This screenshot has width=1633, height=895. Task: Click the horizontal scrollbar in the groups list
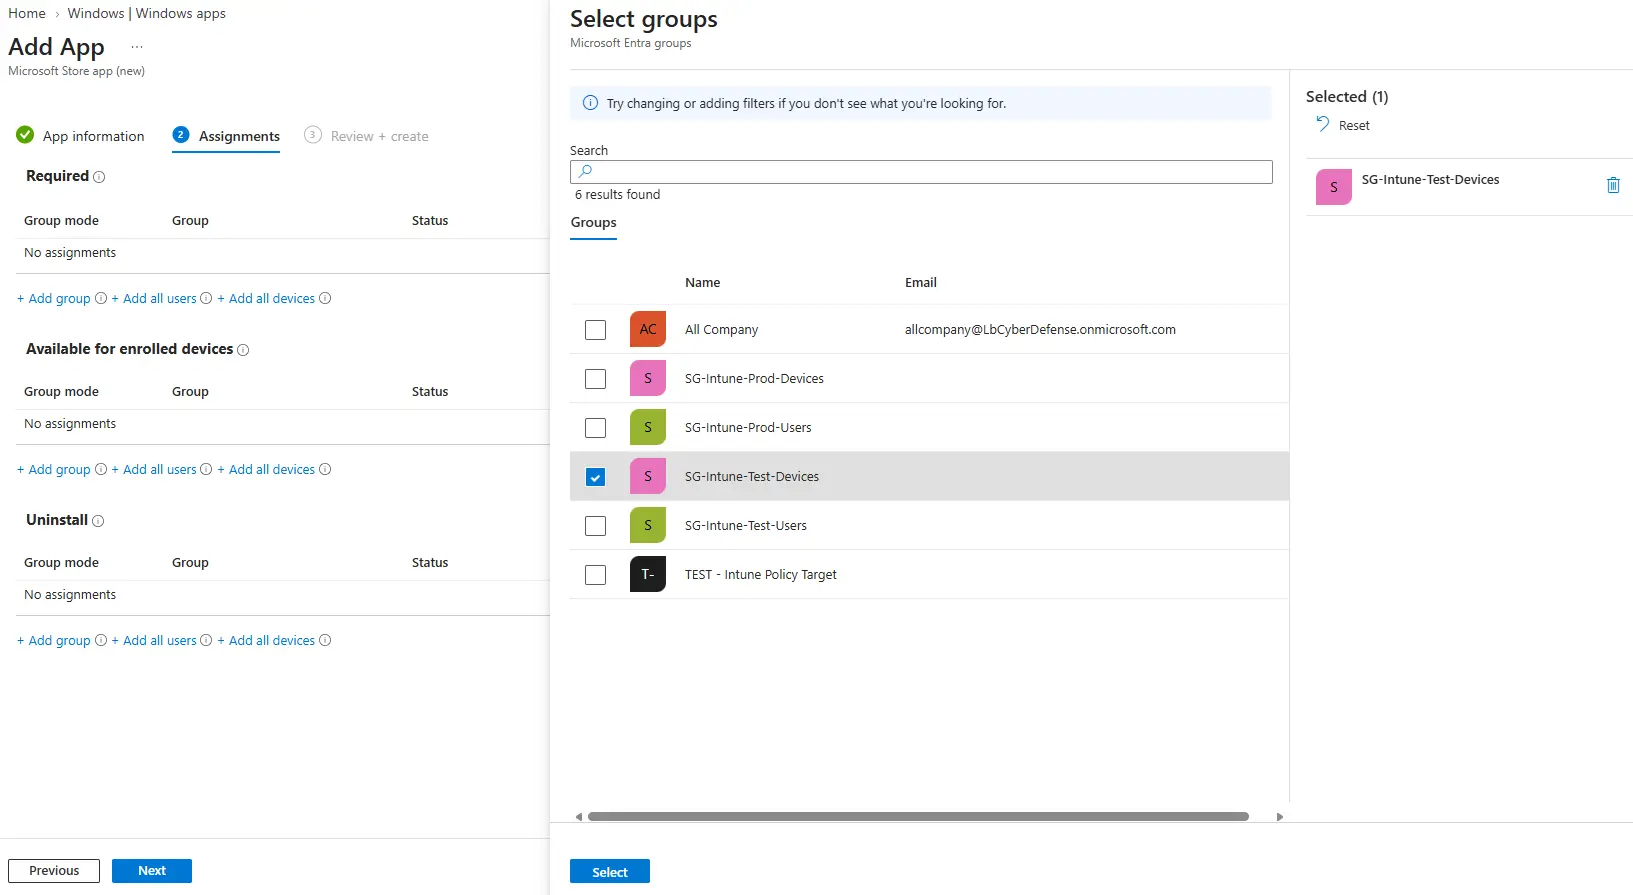coord(918,817)
